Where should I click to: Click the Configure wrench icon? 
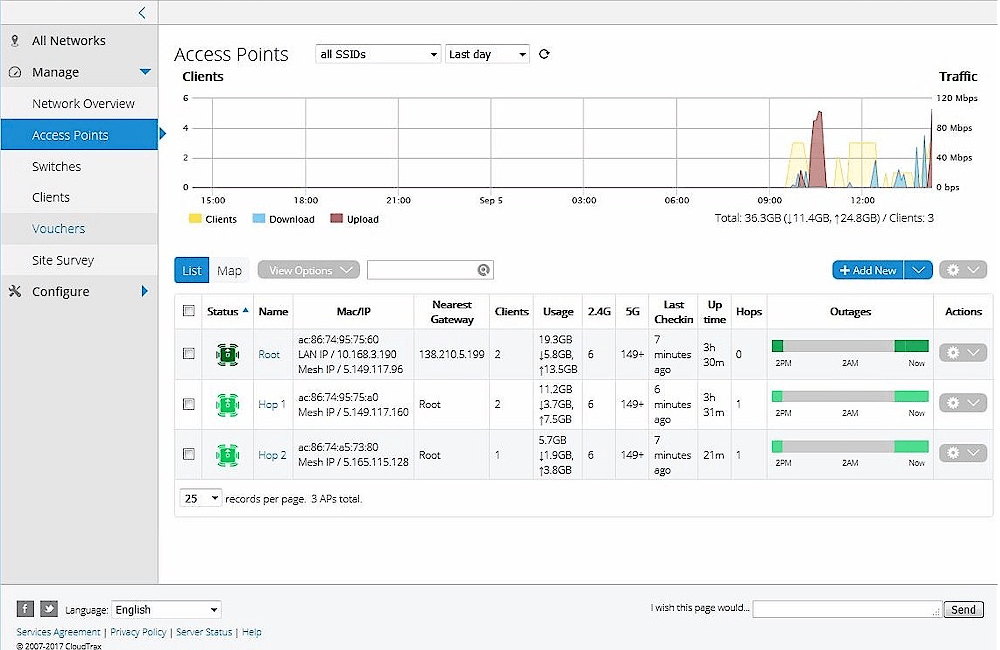tap(15, 292)
